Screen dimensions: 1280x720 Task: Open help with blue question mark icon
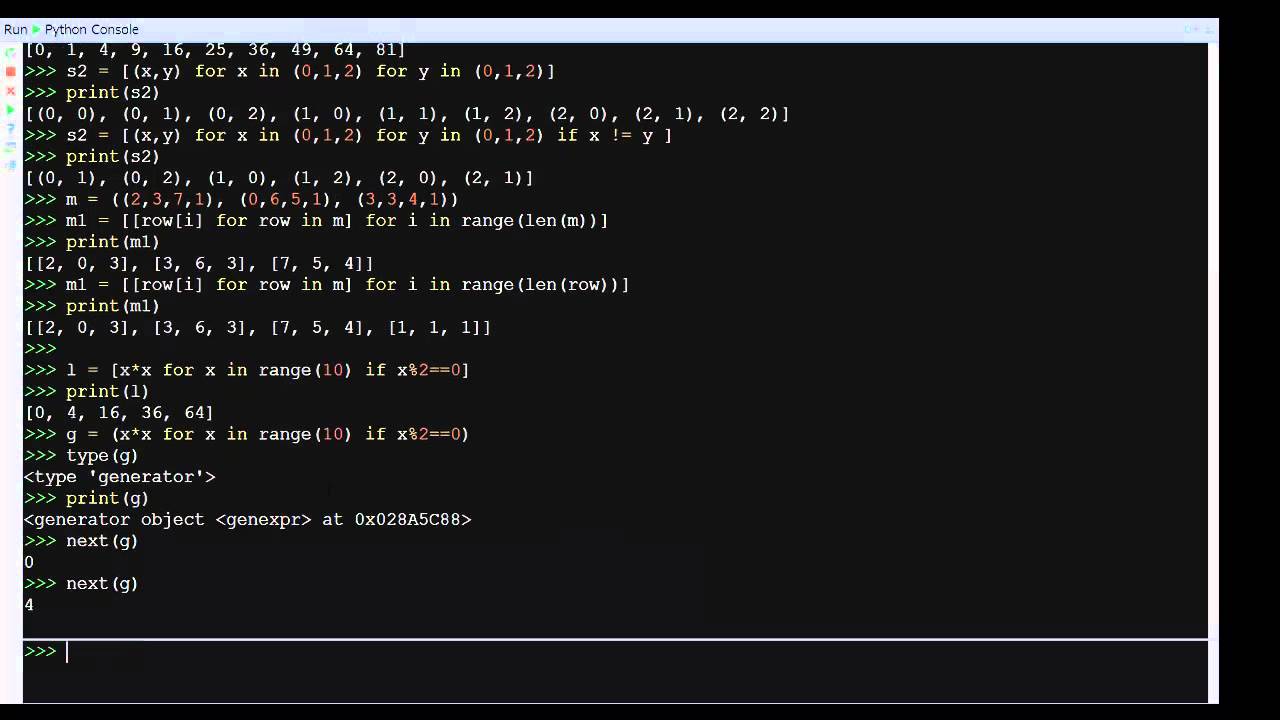(11, 128)
